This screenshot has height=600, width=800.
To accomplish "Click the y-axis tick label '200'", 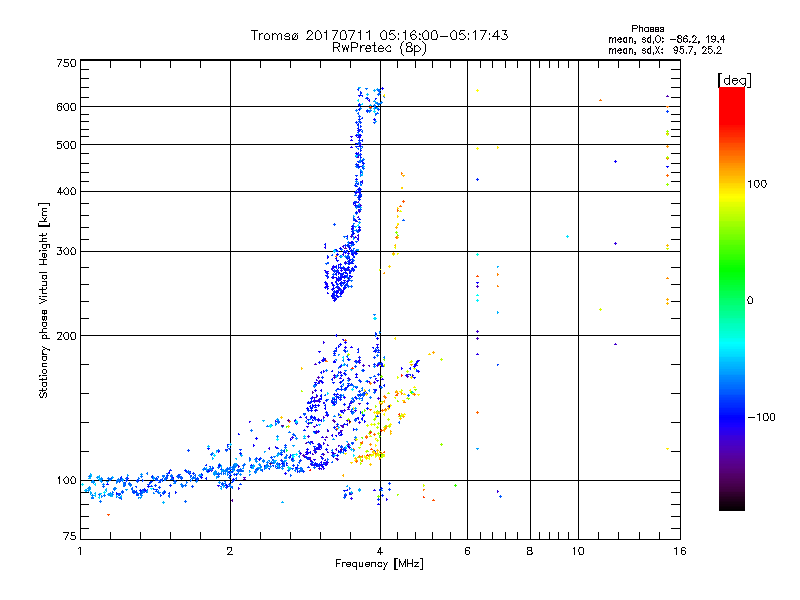I will click(x=66, y=336).
